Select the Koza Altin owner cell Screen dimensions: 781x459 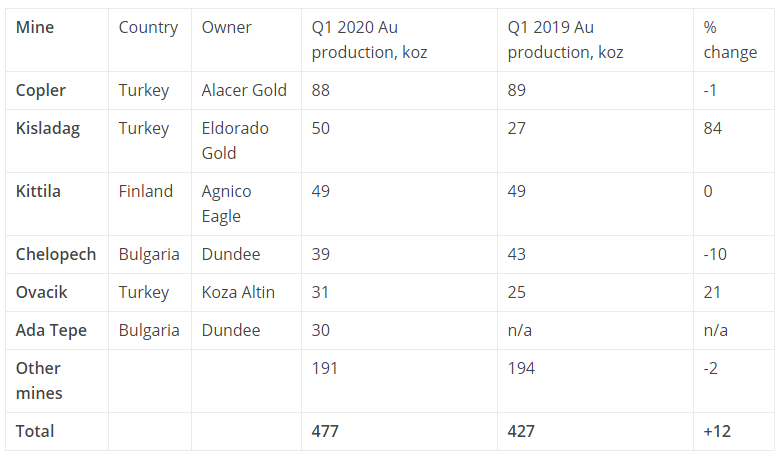238,292
